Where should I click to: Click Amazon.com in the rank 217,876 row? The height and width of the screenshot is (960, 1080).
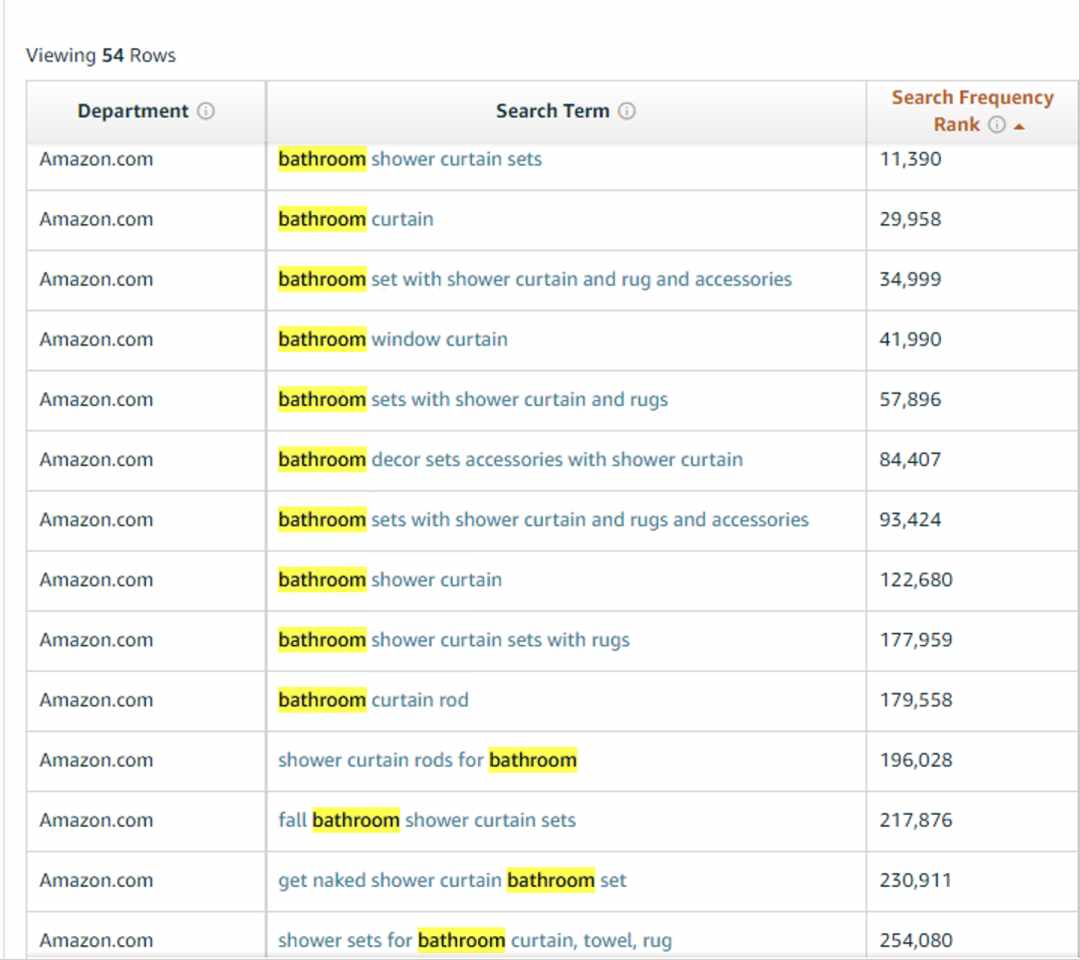click(x=96, y=820)
